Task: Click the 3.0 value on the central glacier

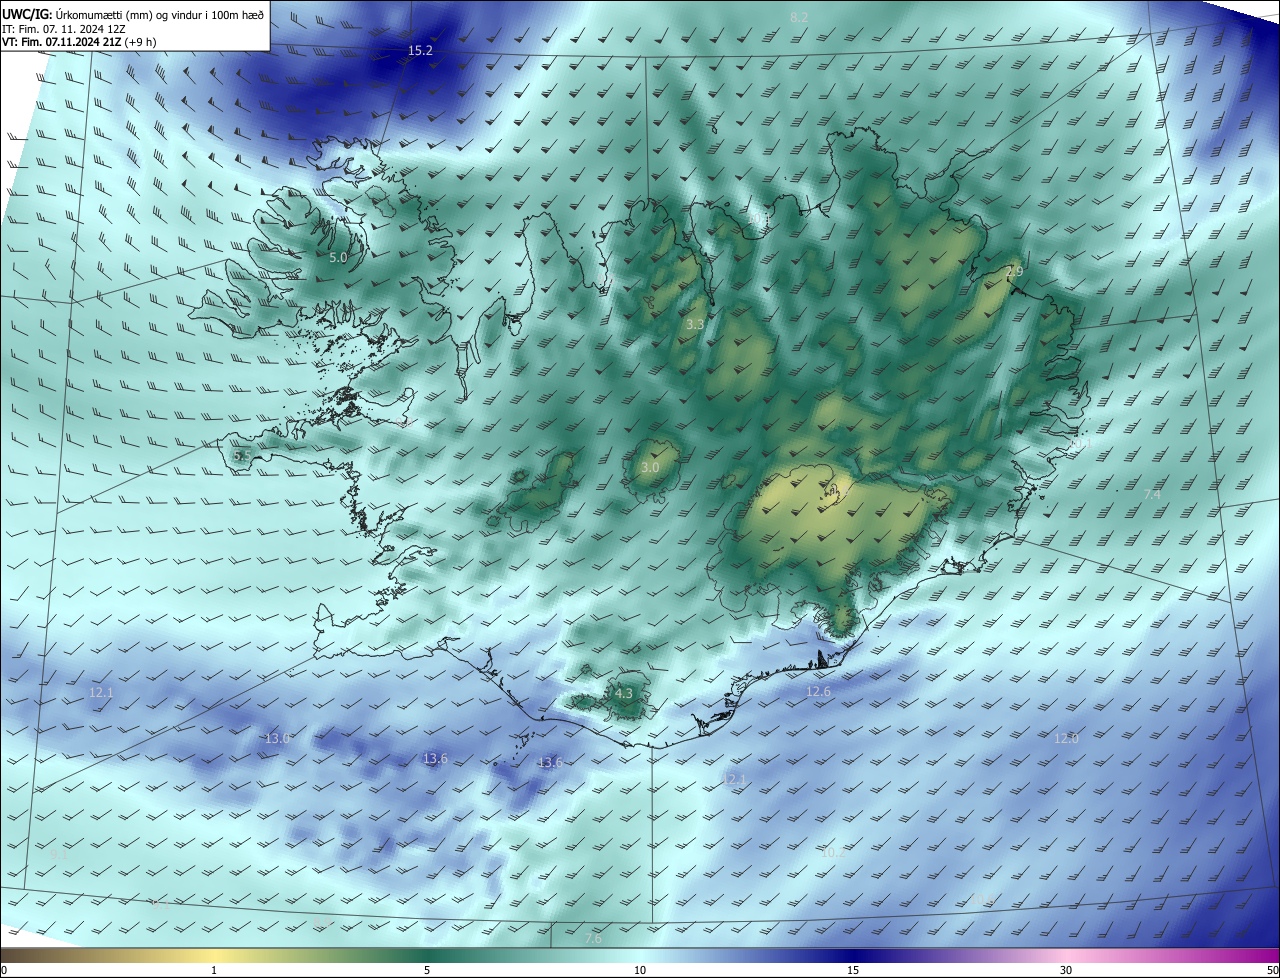Action: pyautogui.click(x=650, y=467)
